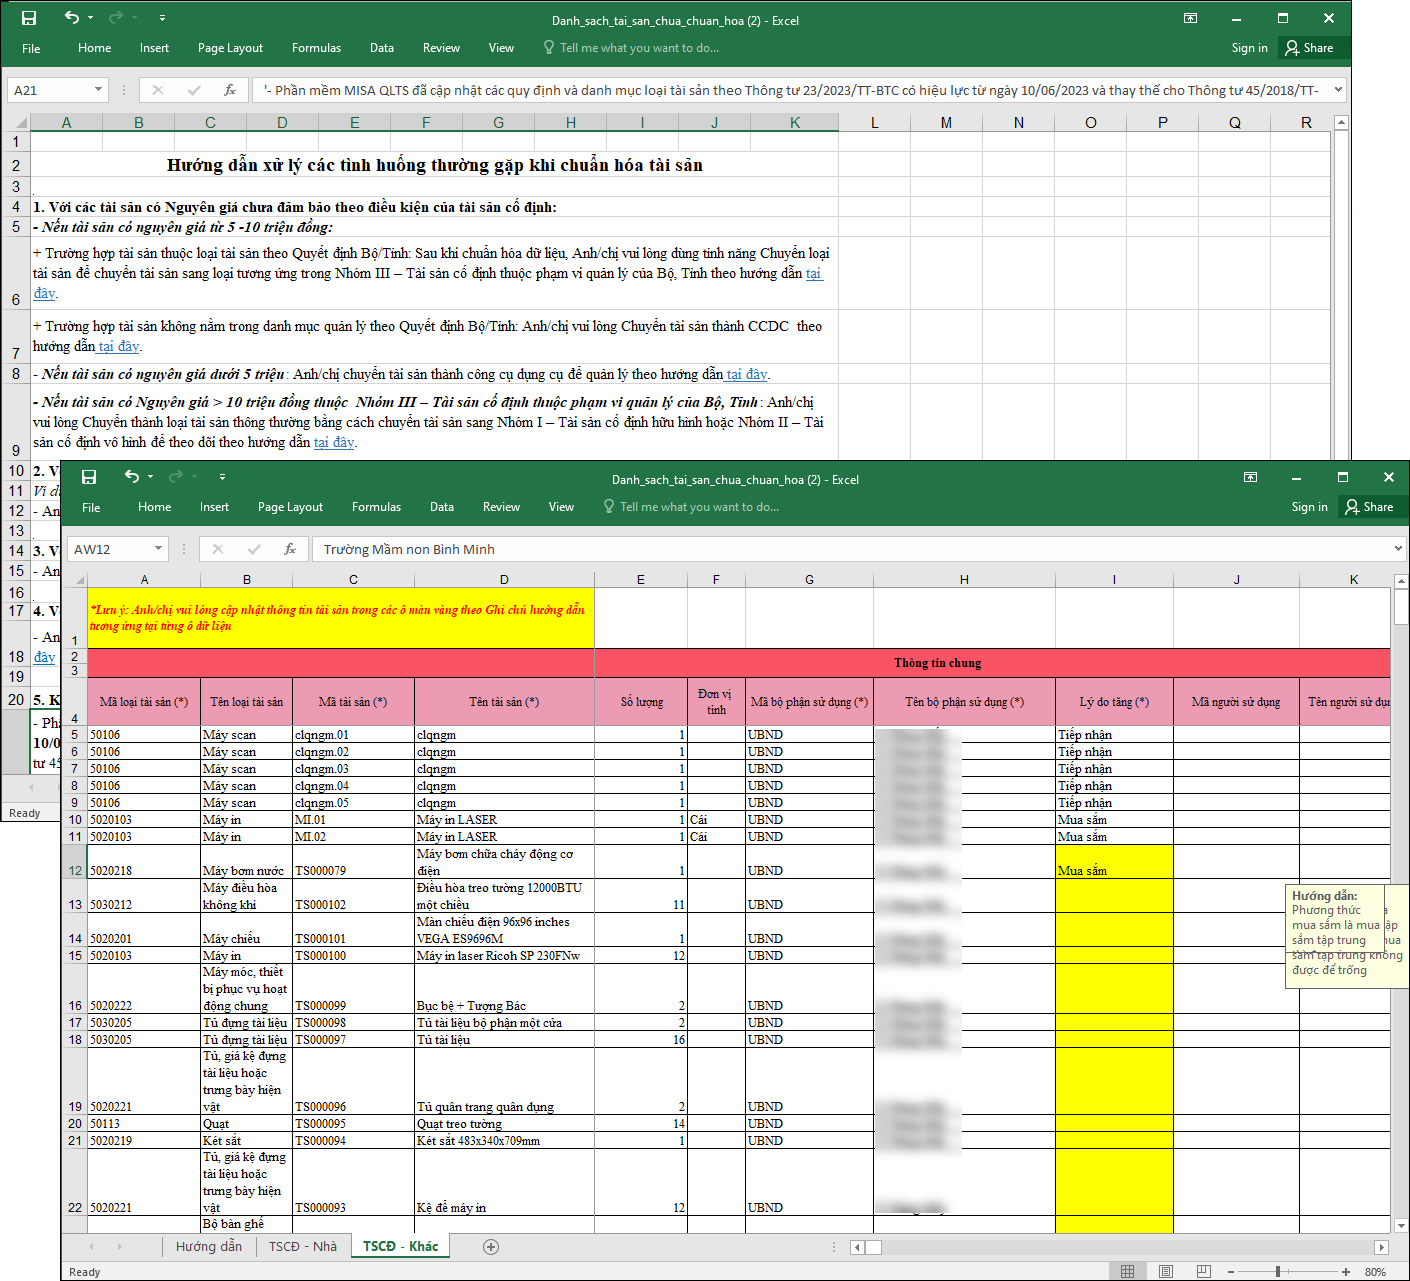Toggle Page Layout view on the status bar
Viewport: 1410px width, 1281px height.
click(x=1165, y=1272)
